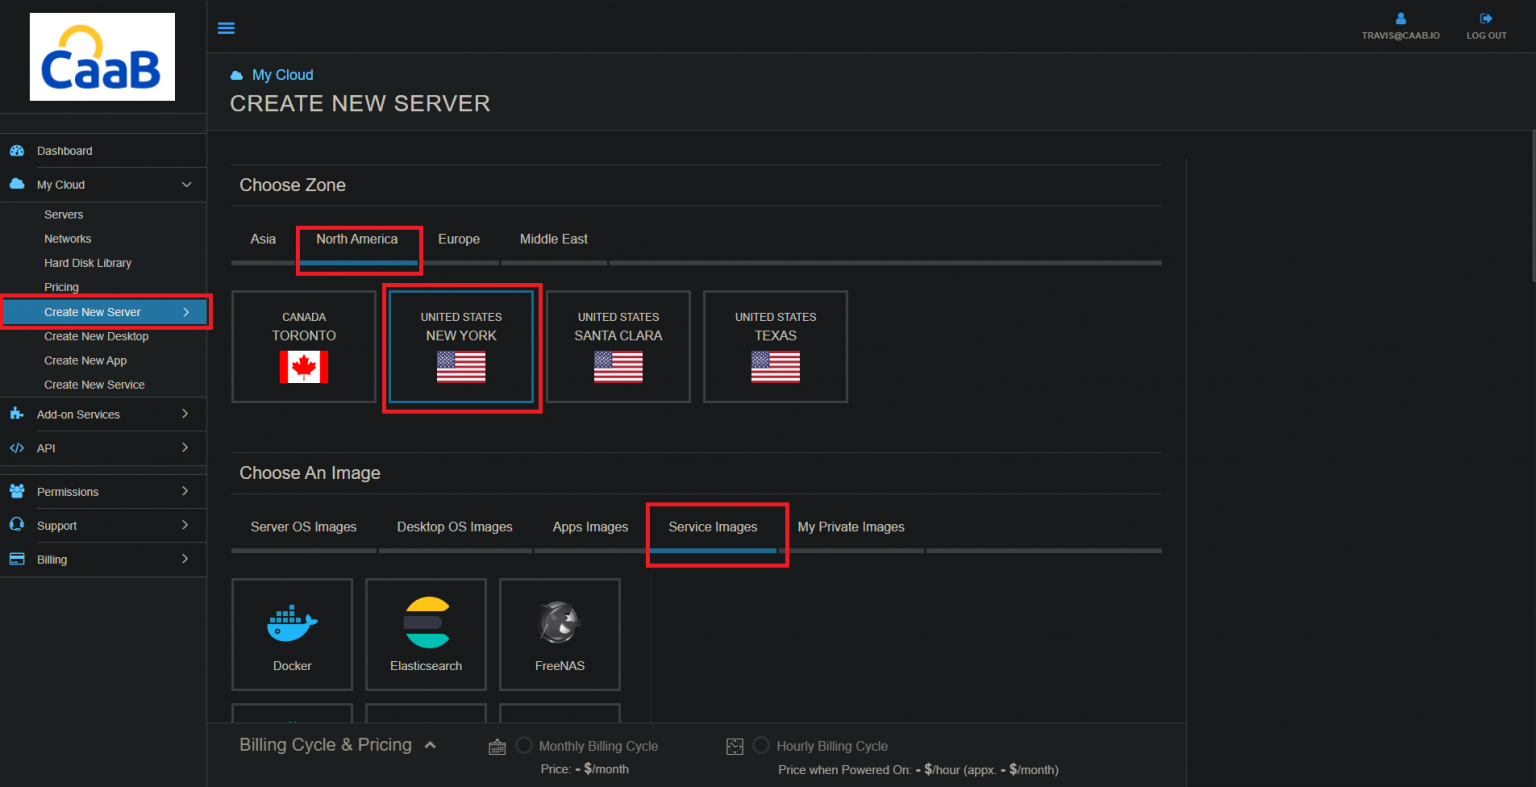Click the API code icon in sidebar
The image size is (1536, 787).
point(17,448)
